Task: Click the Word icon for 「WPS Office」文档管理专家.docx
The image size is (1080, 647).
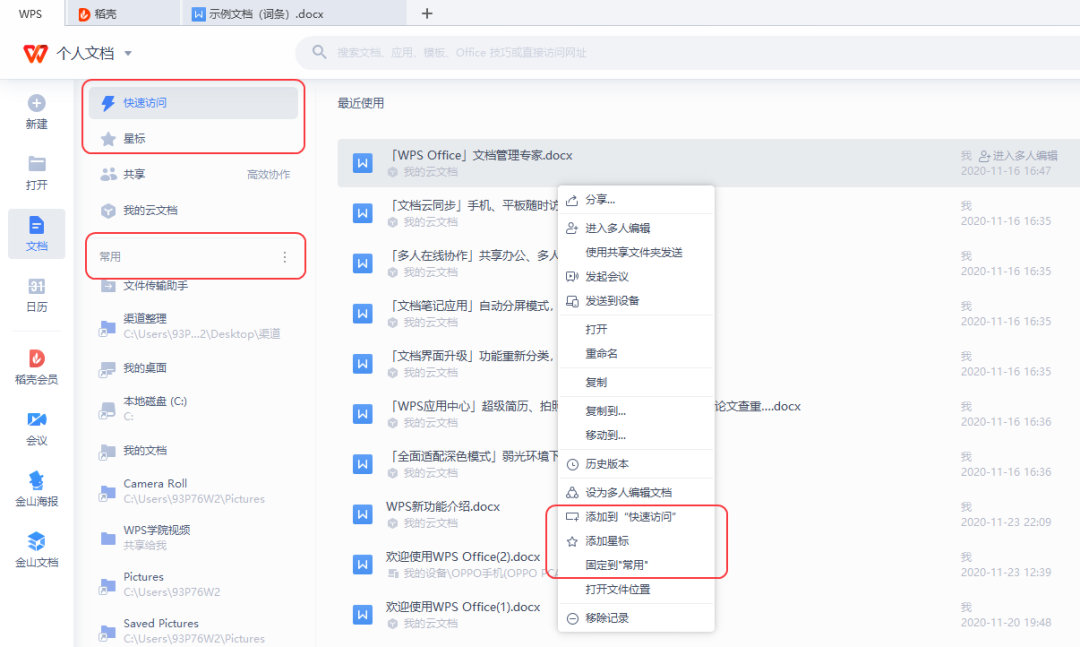Action: point(362,163)
